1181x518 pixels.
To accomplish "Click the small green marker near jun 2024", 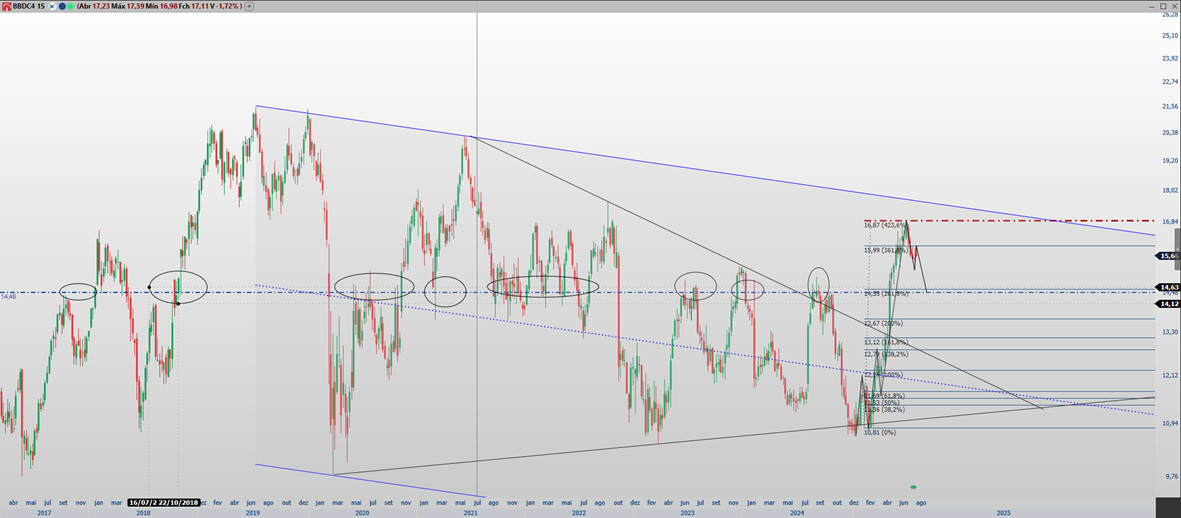I will [x=913, y=486].
